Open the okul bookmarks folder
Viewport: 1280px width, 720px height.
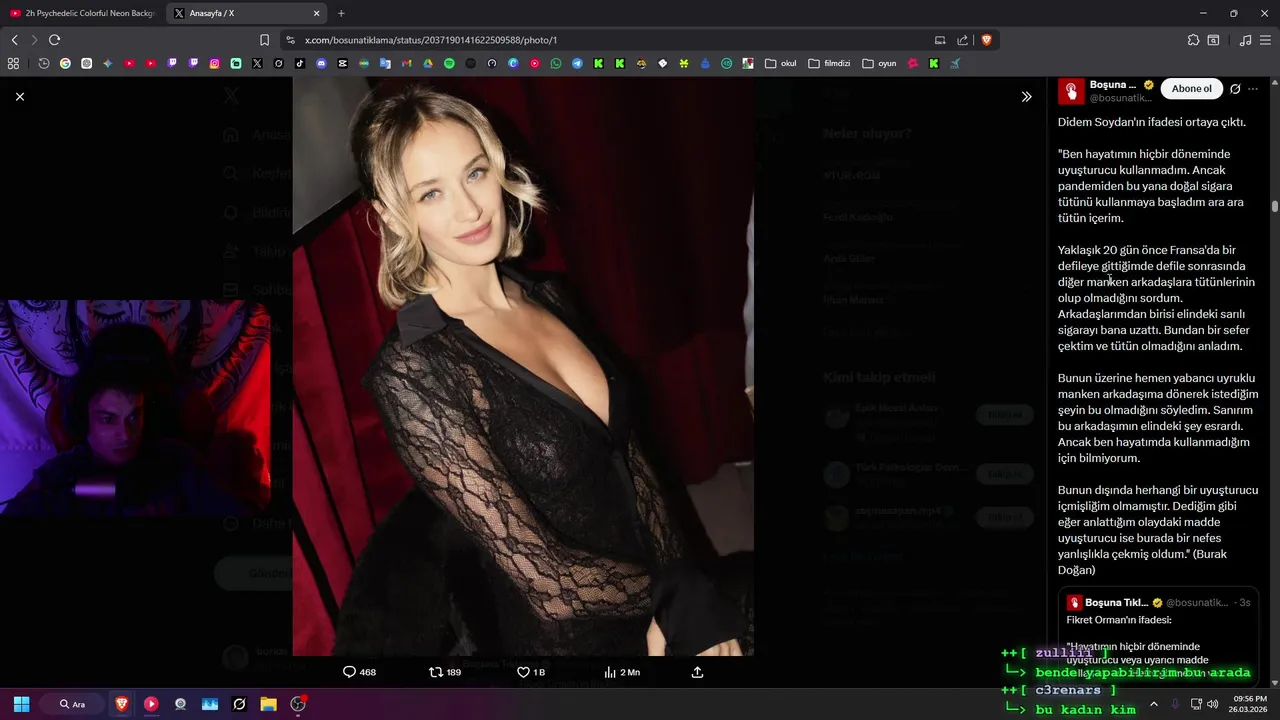click(781, 63)
